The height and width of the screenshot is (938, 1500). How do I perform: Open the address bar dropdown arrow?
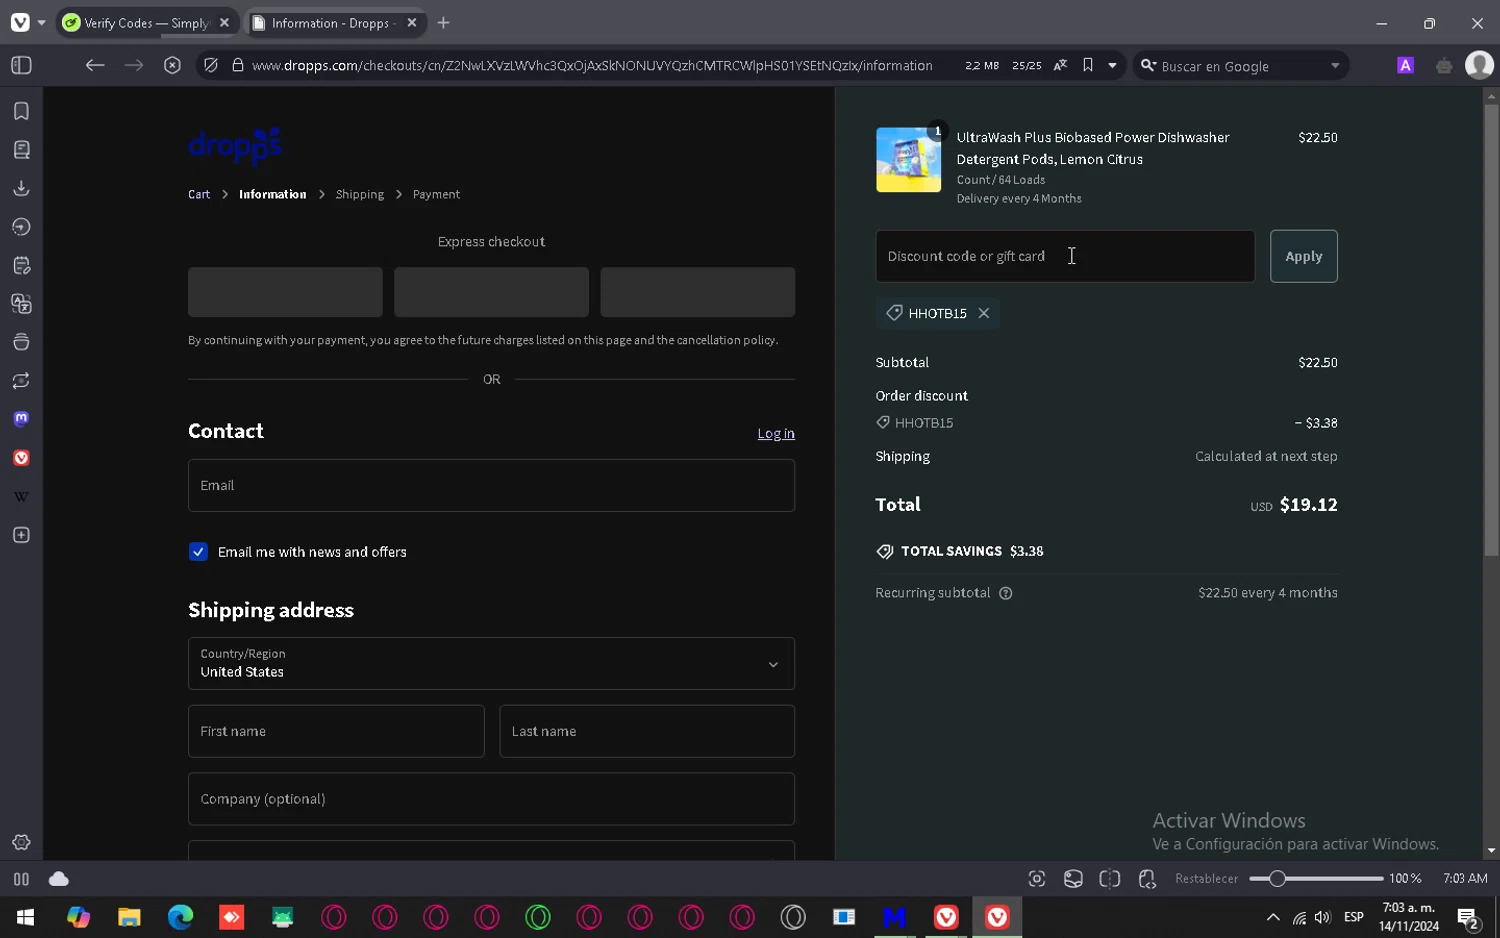(x=1112, y=65)
